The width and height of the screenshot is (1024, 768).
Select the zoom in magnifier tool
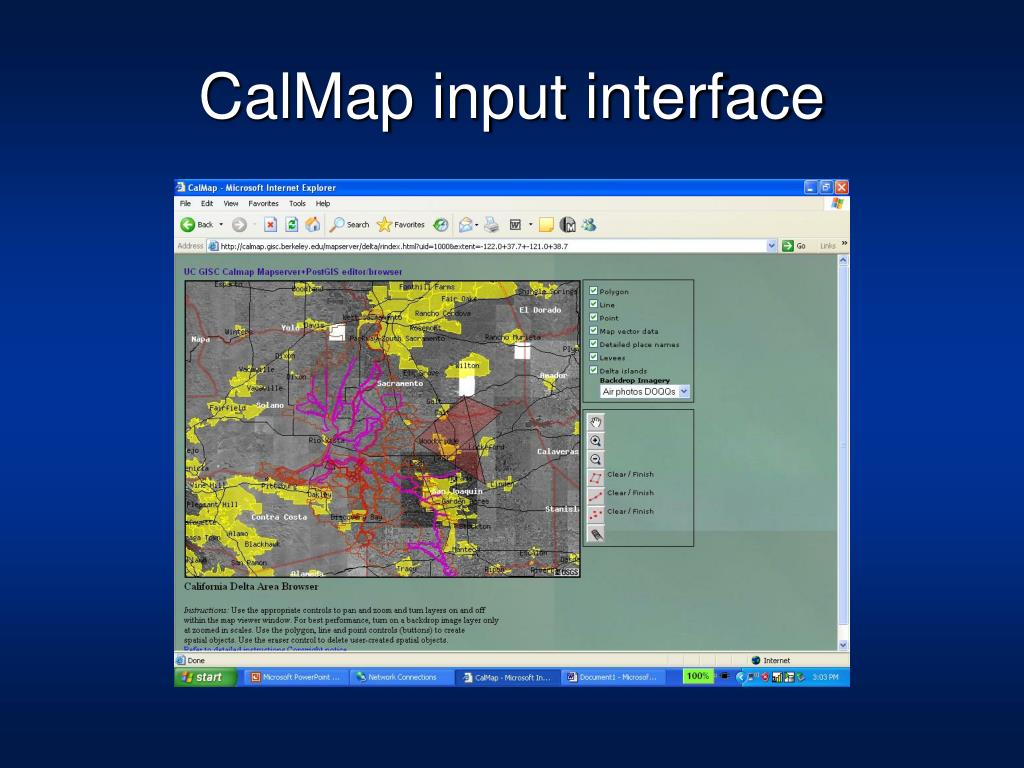click(x=596, y=441)
